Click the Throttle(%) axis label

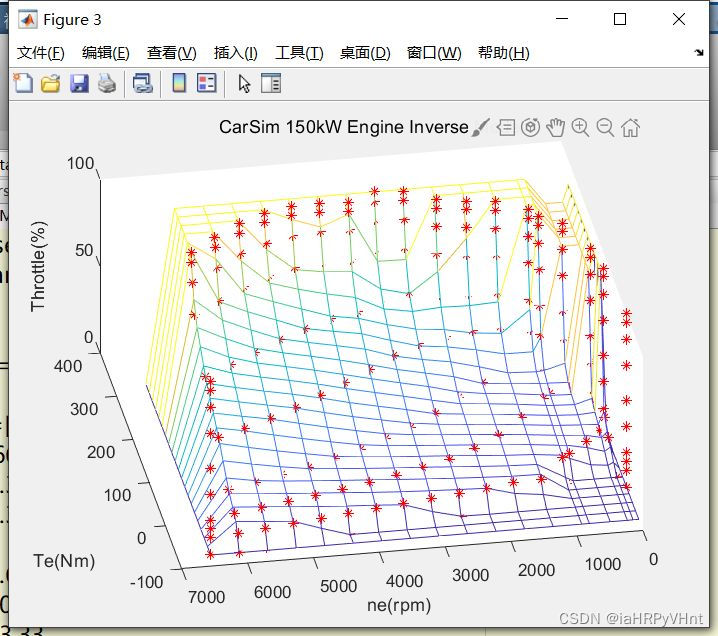coord(38,266)
